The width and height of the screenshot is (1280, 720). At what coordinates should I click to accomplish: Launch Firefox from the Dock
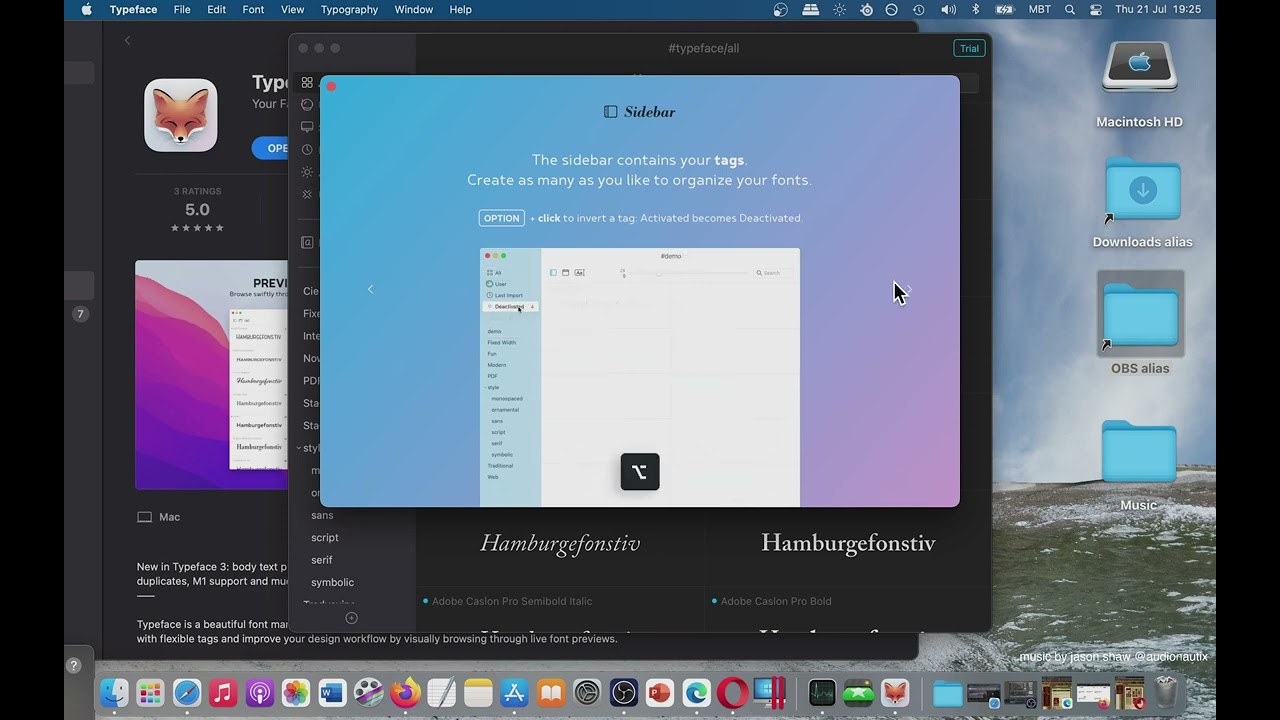(x=405, y=692)
